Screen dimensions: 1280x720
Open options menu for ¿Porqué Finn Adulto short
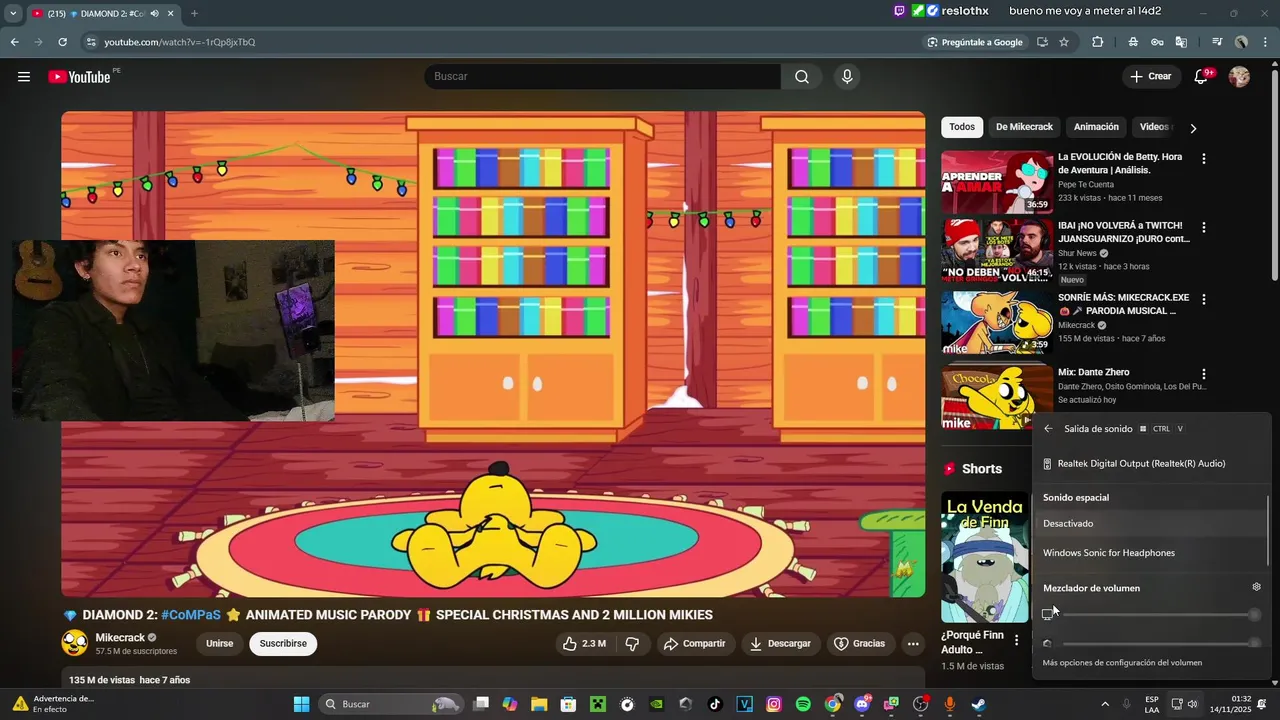point(1016,640)
